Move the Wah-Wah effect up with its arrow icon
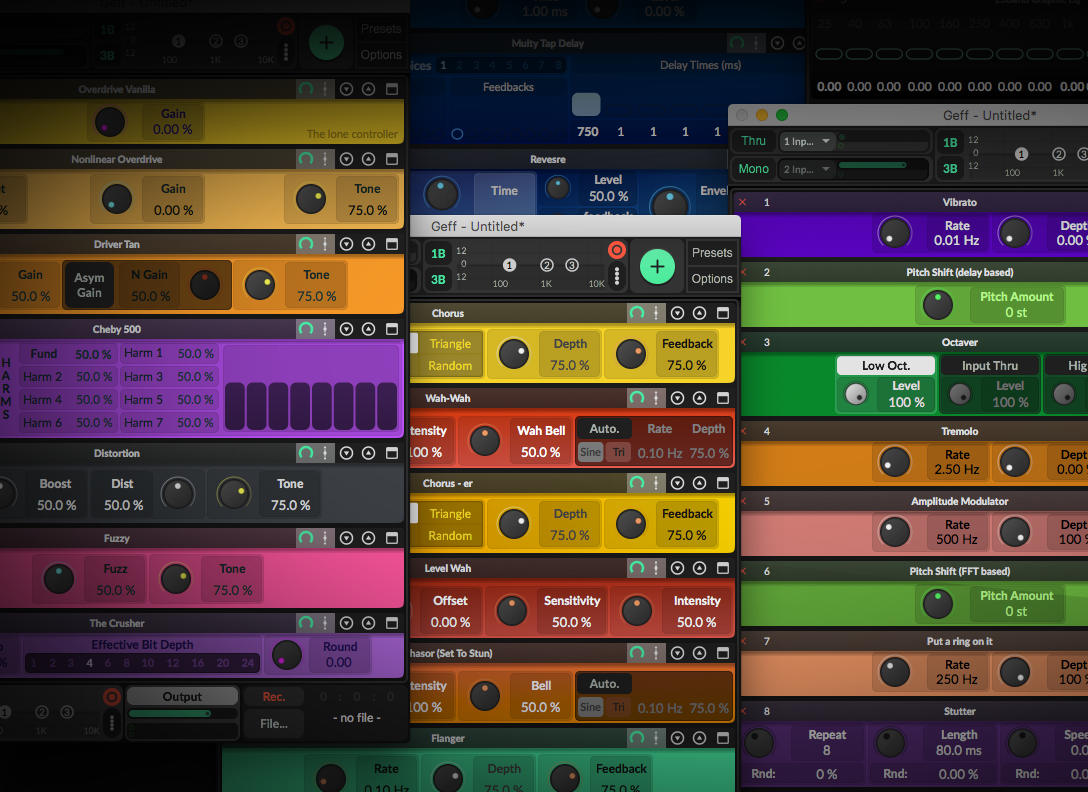The height and width of the screenshot is (792, 1088). coord(699,398)
